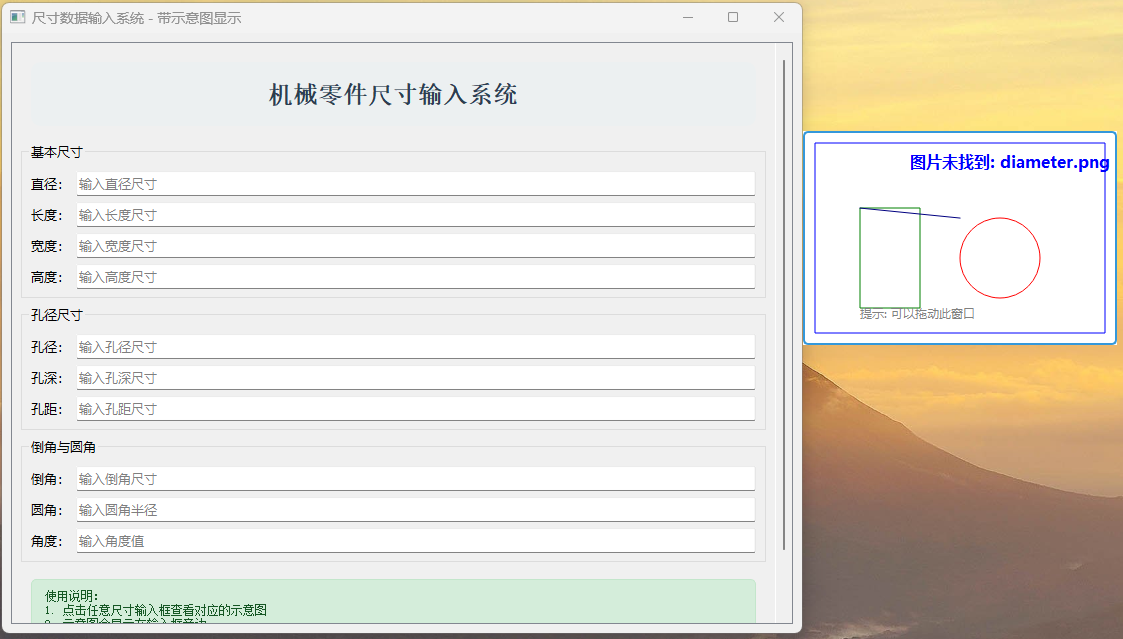Select the 直径 diameter input field
This screenshot has width=1123, height=639.
click(414, 183)
